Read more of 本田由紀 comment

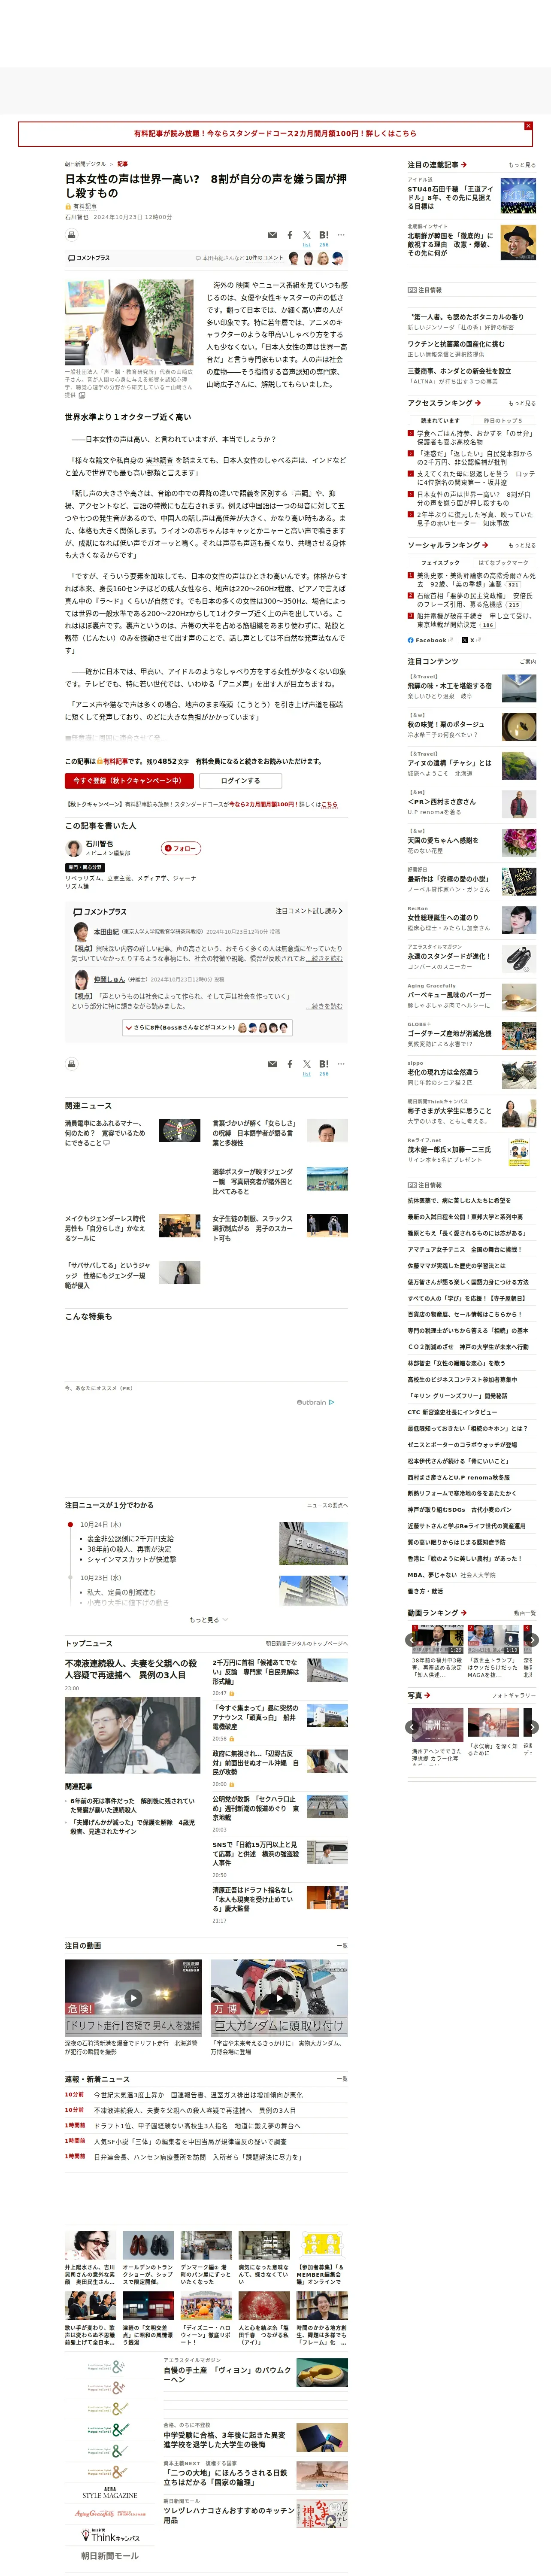pyautogui.click(x=324, y=959)
